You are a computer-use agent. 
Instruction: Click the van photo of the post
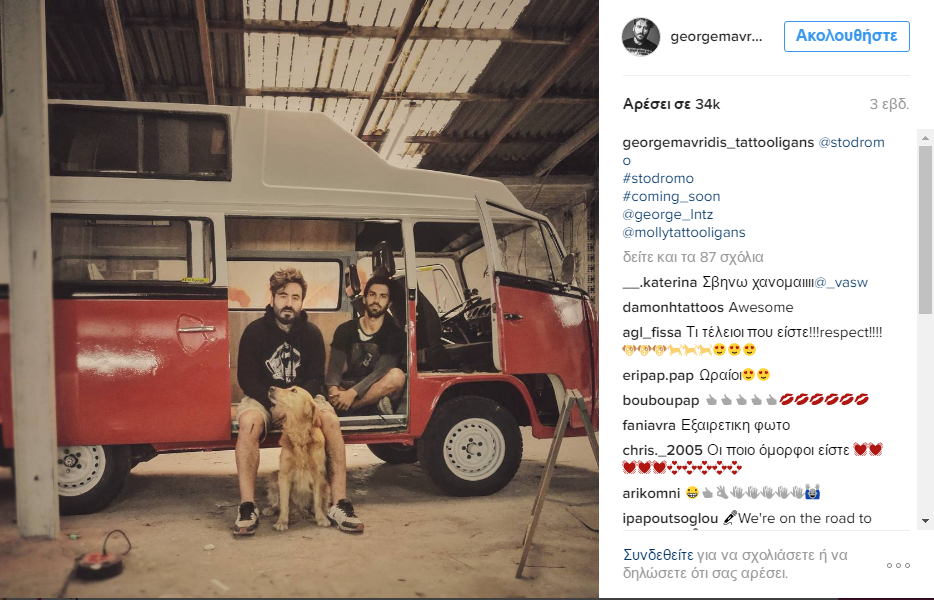click(x=299, y=299)
